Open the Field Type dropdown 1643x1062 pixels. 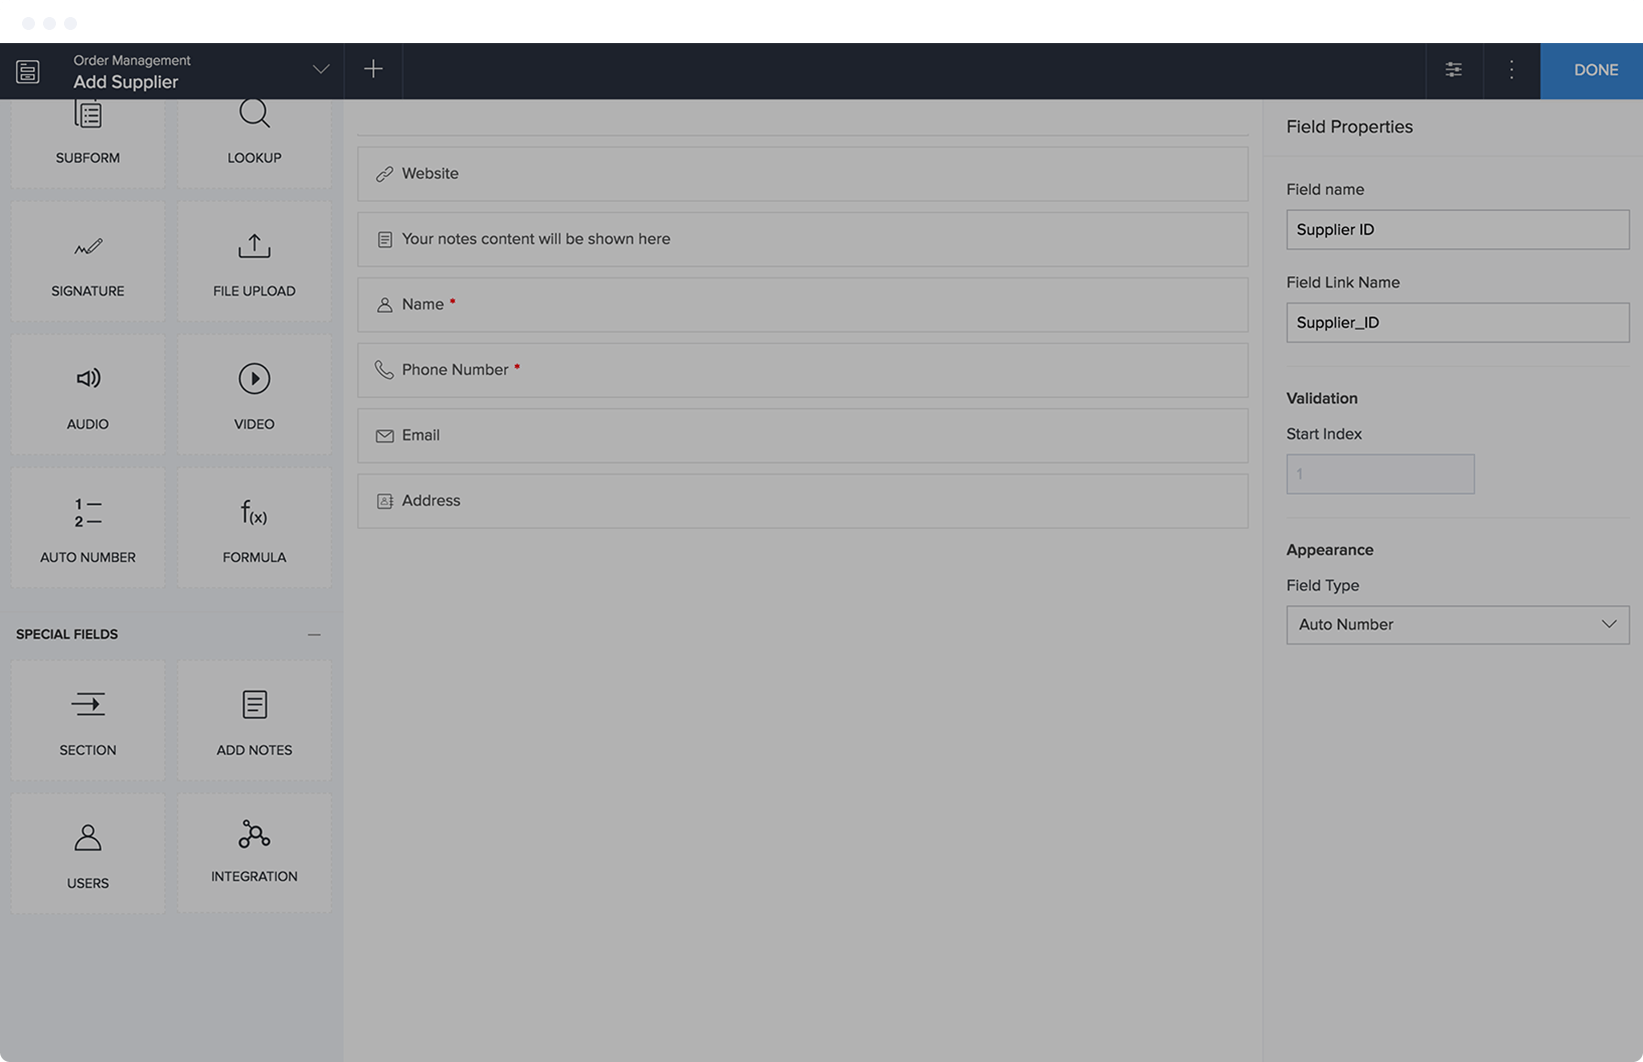[x=1457, y=625]
